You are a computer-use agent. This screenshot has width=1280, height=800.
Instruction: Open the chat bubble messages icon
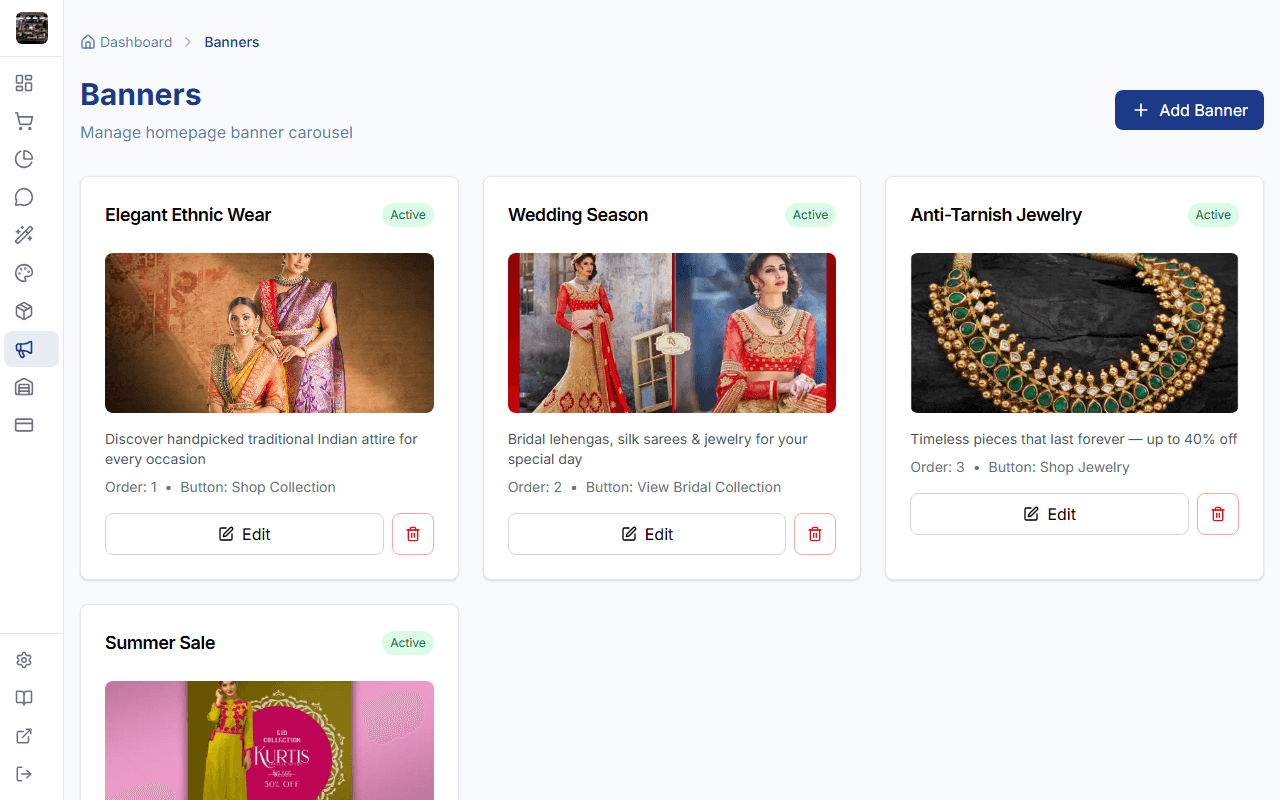24,197
